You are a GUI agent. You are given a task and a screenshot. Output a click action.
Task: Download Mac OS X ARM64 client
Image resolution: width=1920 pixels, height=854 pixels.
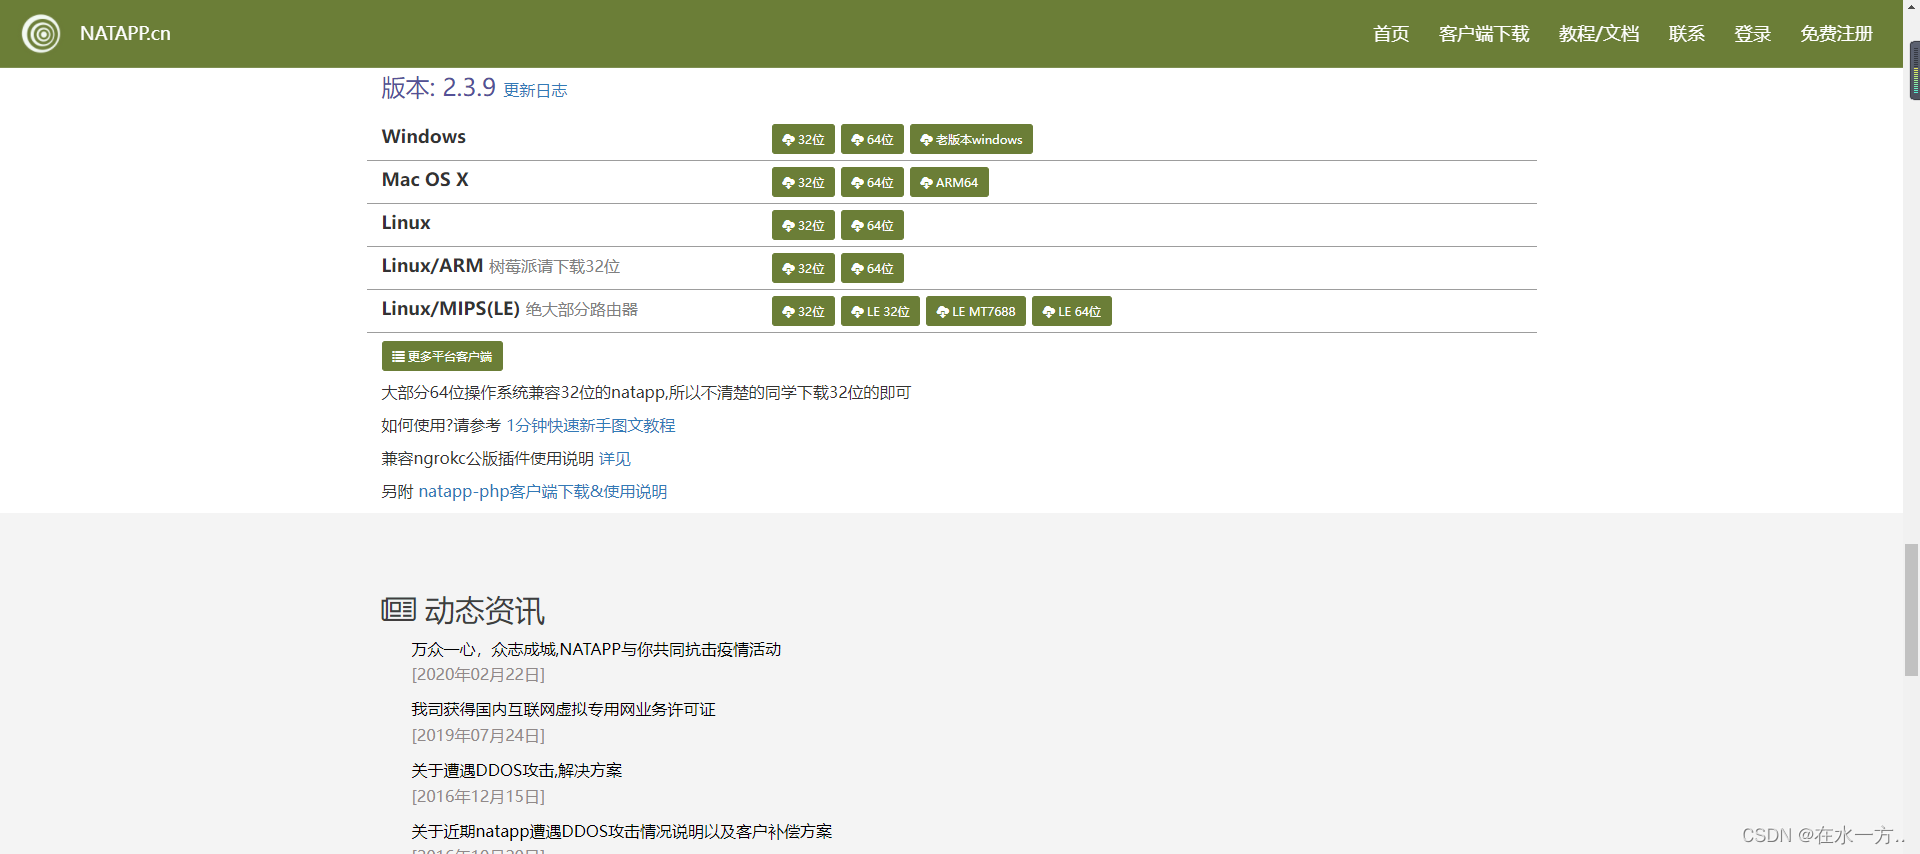[949, 182]
